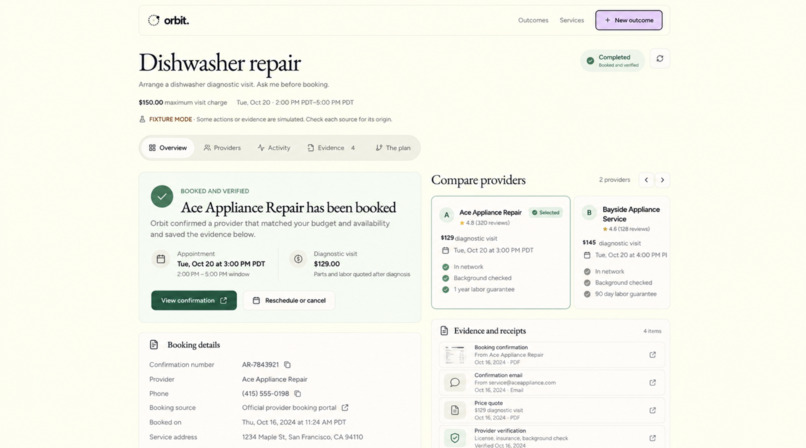
Task: Click the Booked on date Thu, Oct 16
Action: (294, 422)
